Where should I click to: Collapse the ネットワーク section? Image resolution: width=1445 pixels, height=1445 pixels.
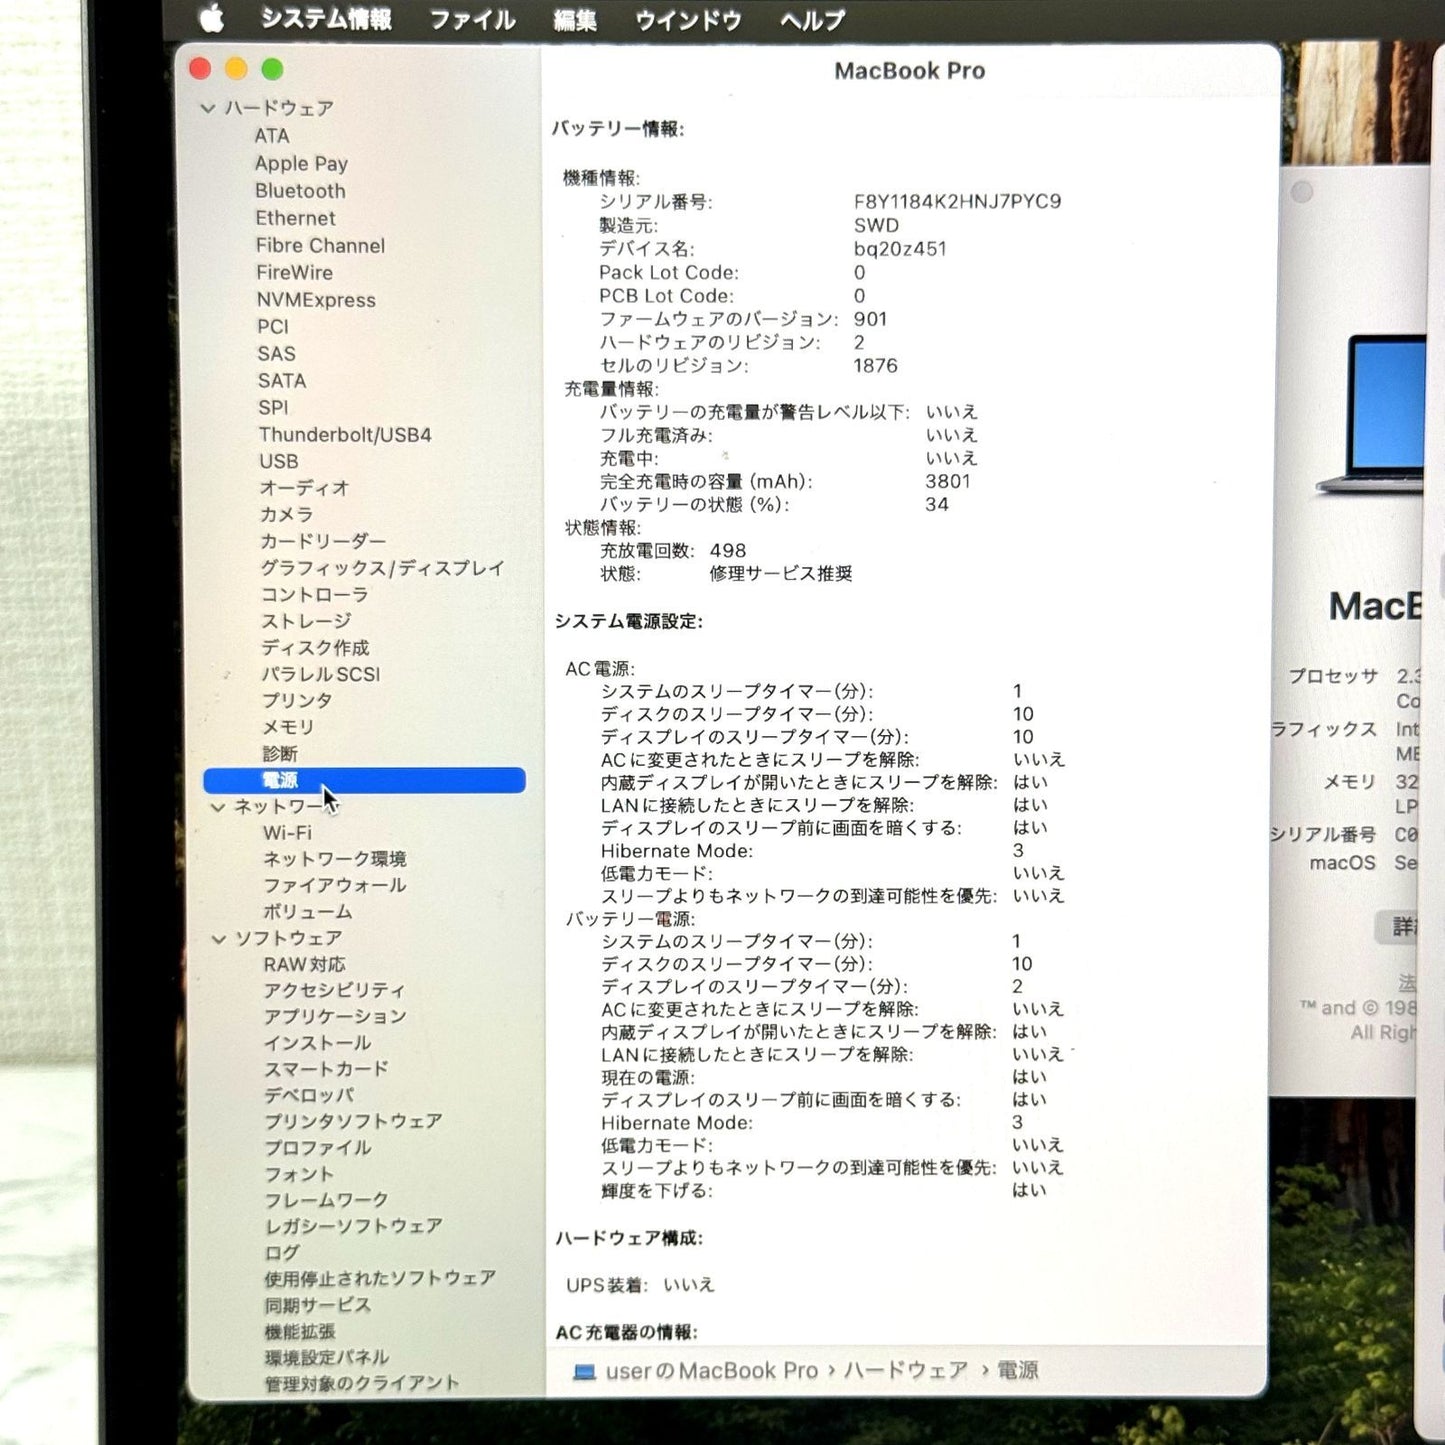[217, 807]
